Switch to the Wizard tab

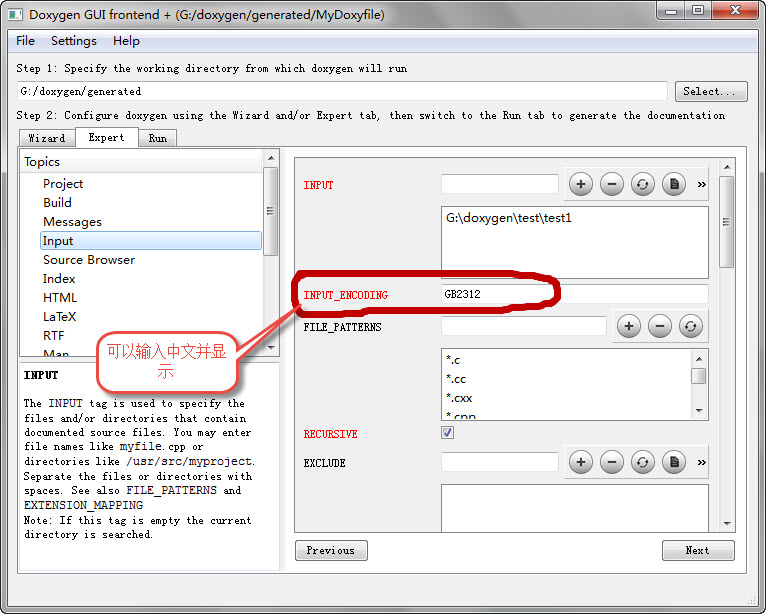pyautogui.click(x=47, y=138)
